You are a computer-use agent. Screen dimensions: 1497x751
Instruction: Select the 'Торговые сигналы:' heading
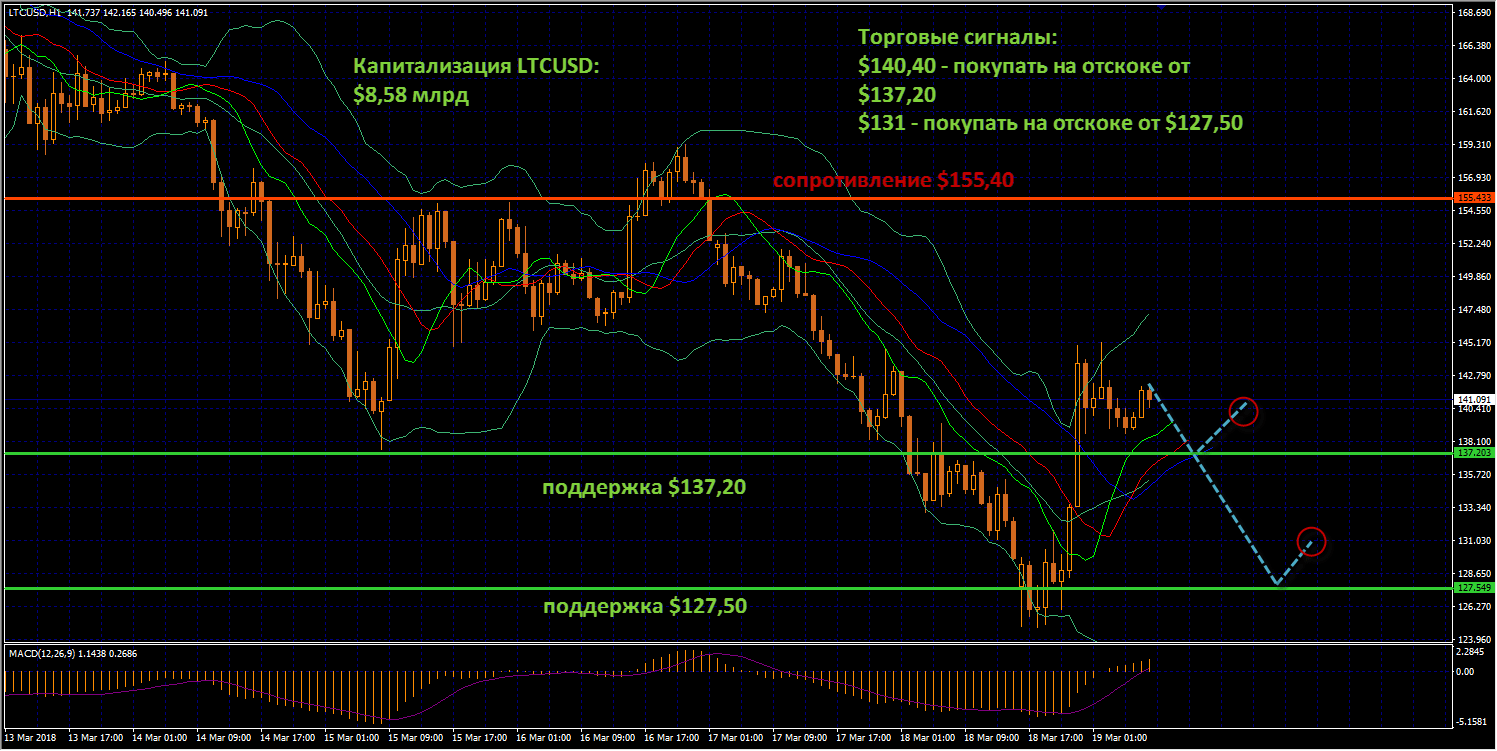click(x=957, y=38)
